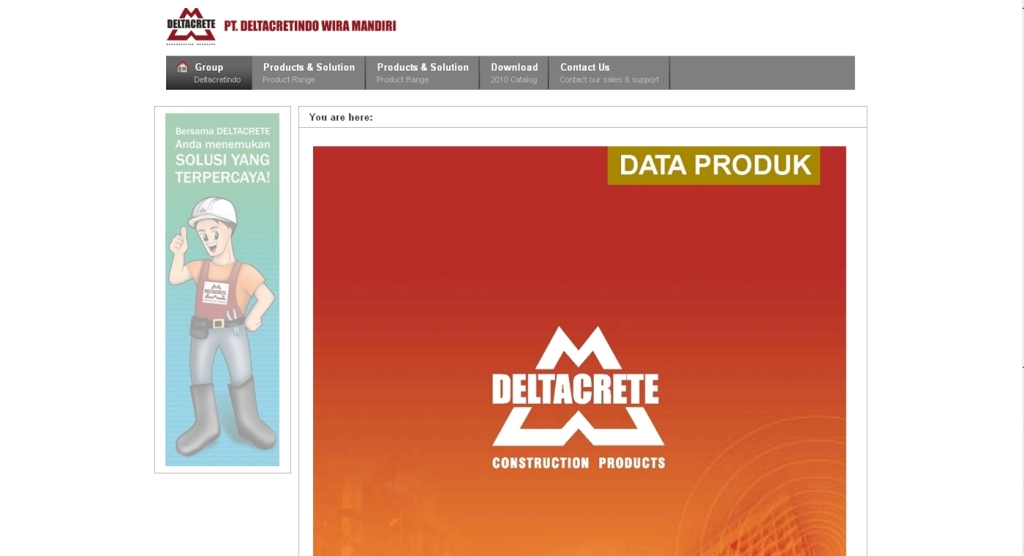This screenshot has height=556, width=1024.
Task: Click the mascot's thumbs-up hand
Action: tap(178, 241)
